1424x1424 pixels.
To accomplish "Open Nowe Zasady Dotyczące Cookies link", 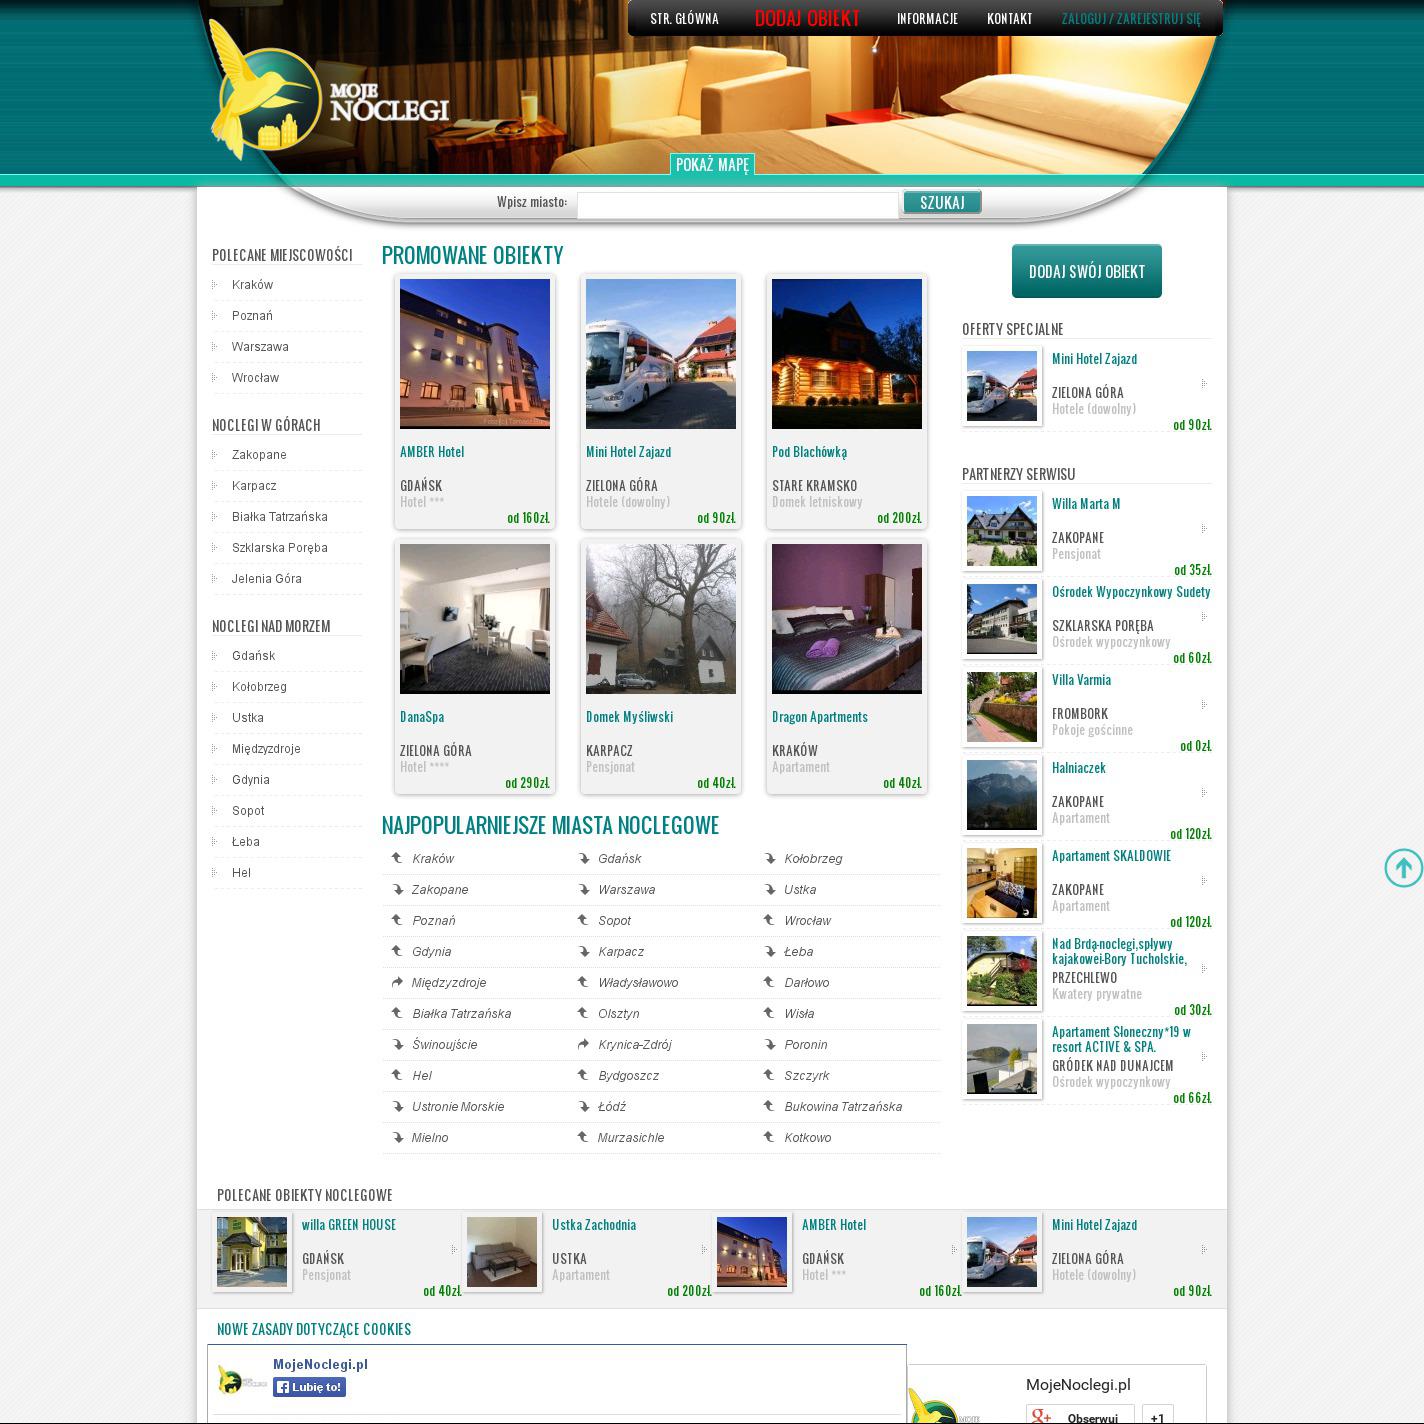I will click(x=314, y=1329).
